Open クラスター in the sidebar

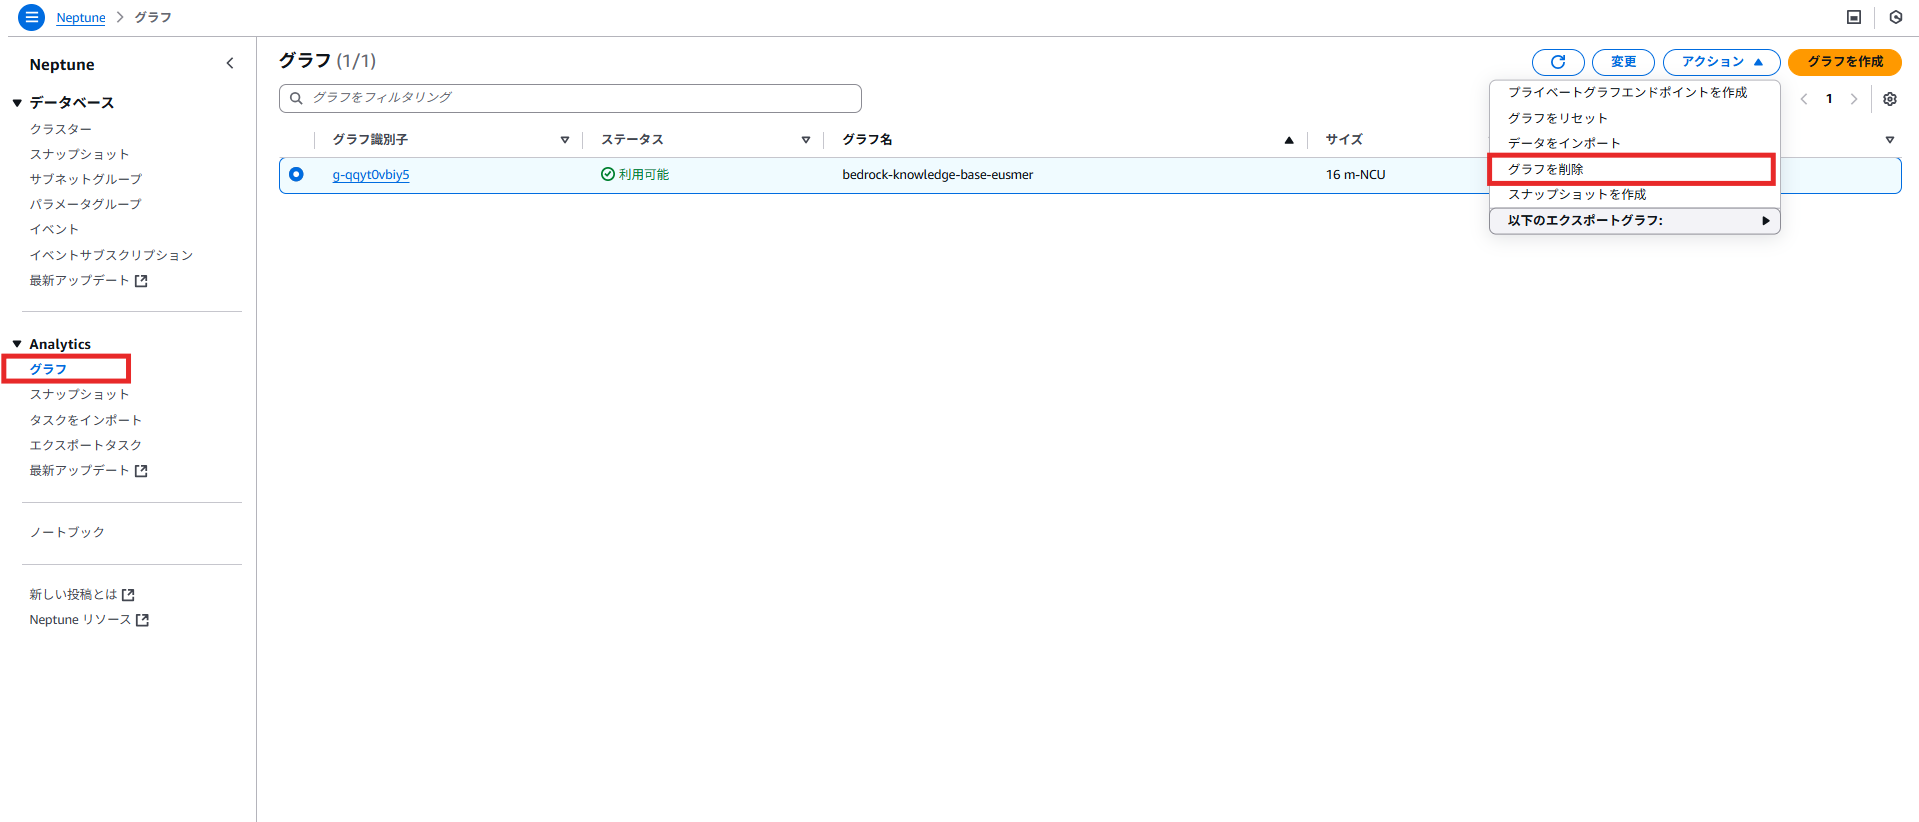pos(61,129)
